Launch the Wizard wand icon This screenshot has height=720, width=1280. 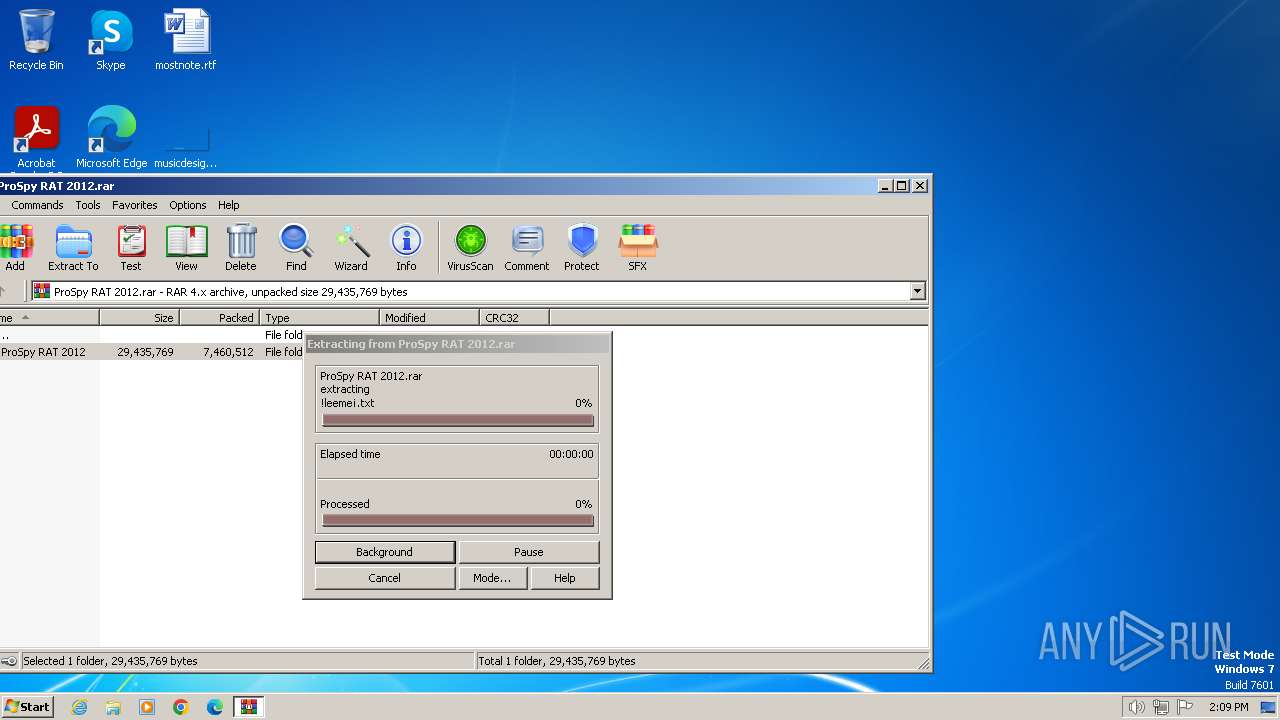[x=351, y=247]
